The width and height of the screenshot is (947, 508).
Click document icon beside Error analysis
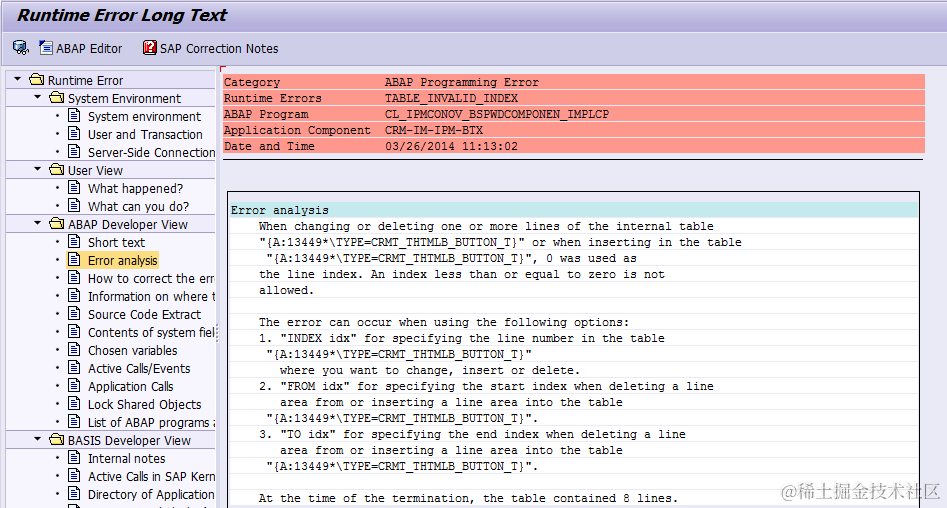click(74, 260)
